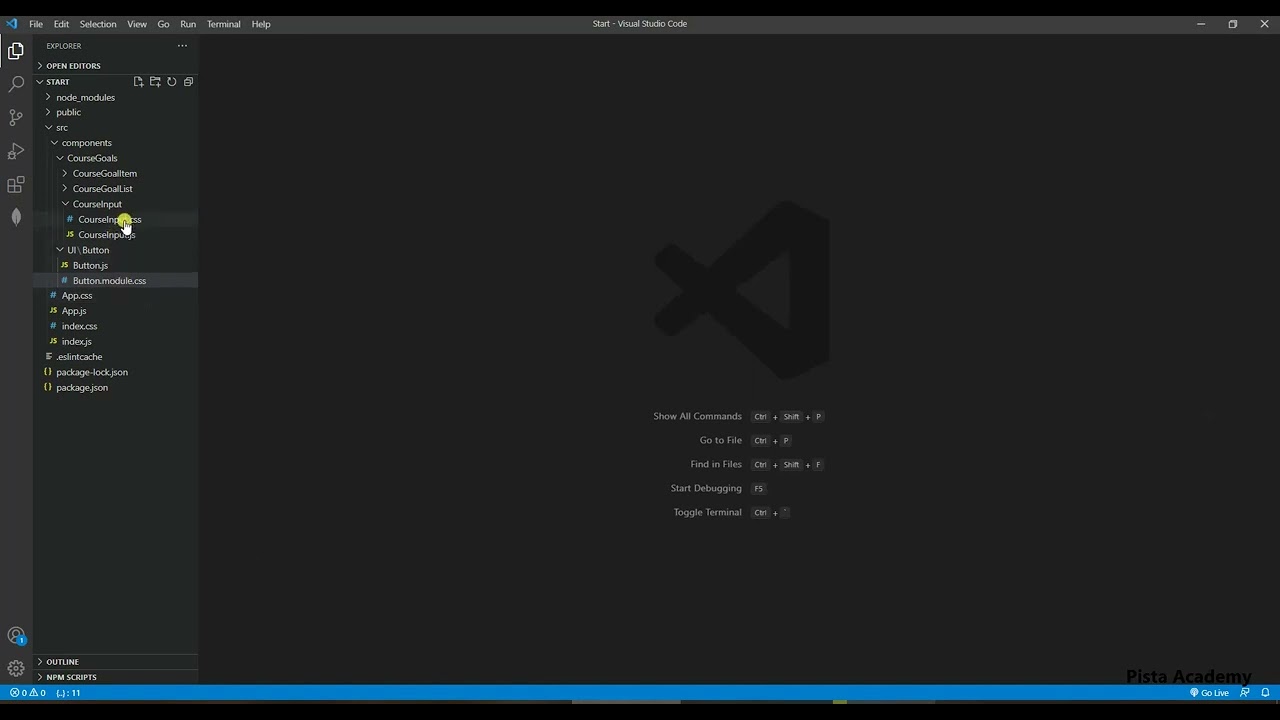Open the File menu
The image size is (1280, 720).
36,24
